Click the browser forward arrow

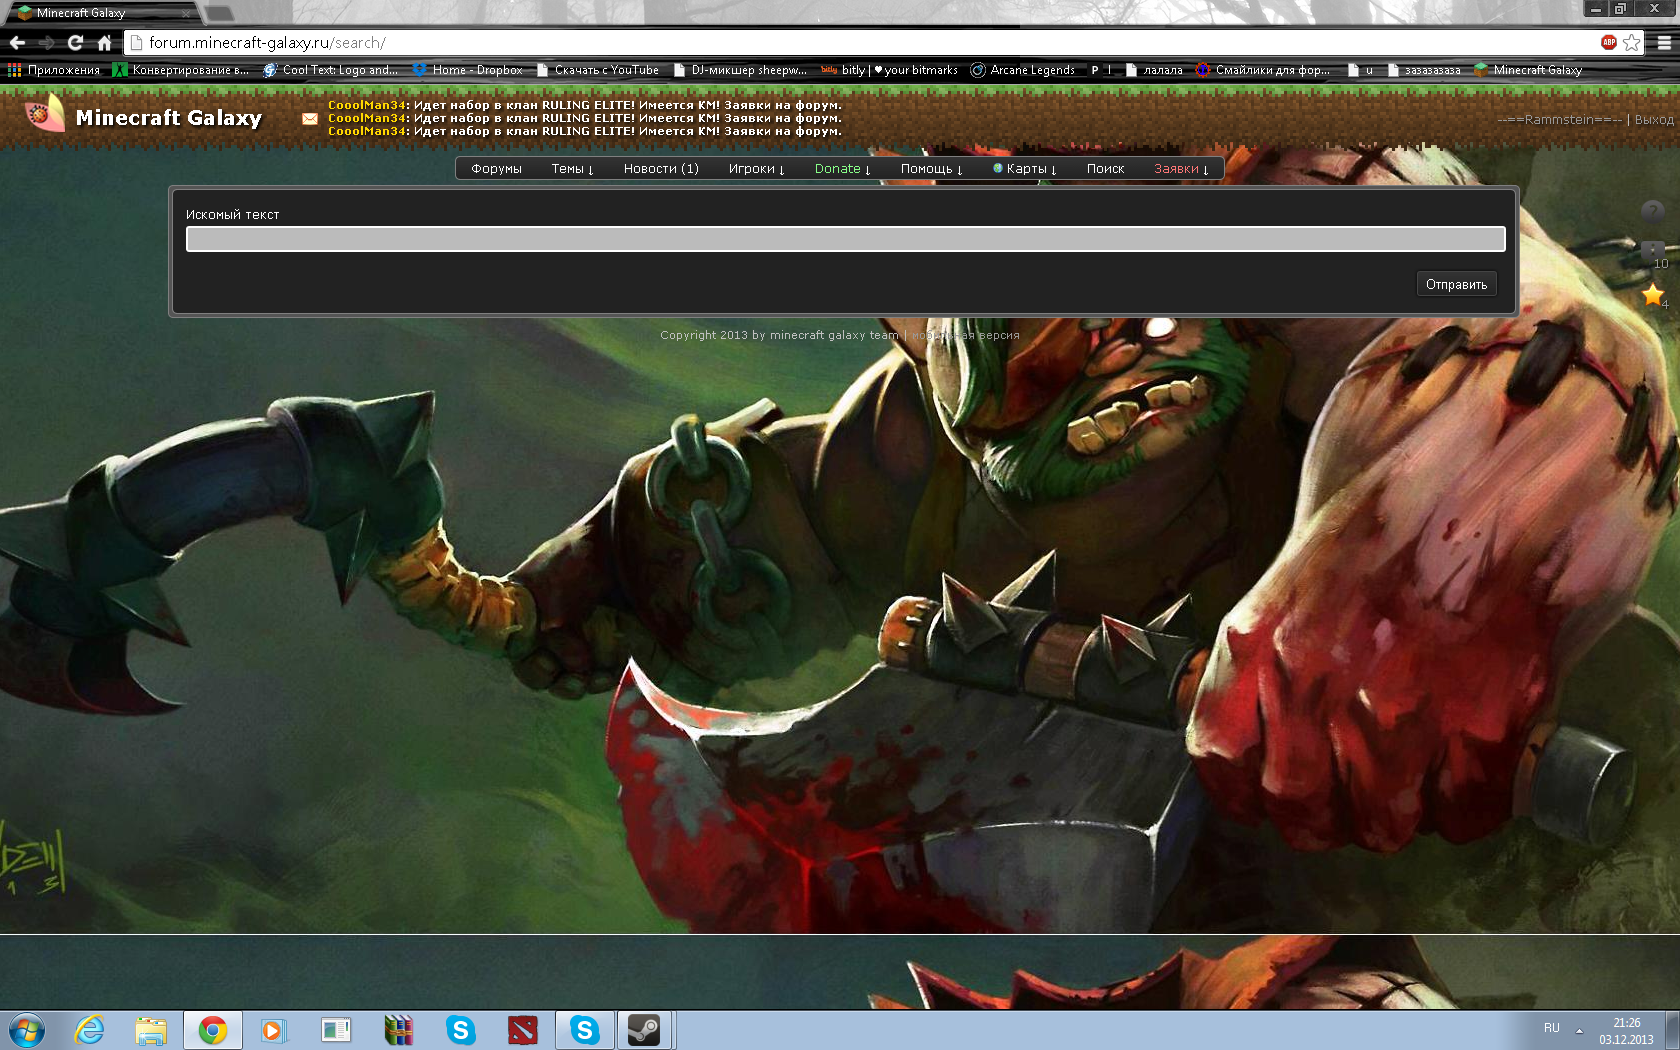click(46, 42)
